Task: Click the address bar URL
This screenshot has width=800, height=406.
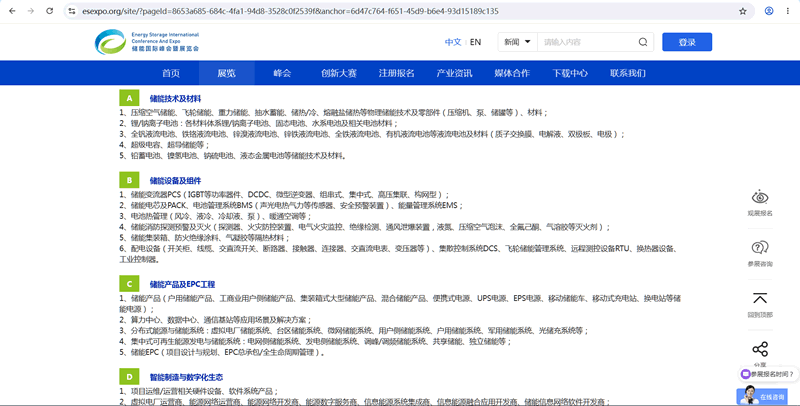Action: pos(290,11)
